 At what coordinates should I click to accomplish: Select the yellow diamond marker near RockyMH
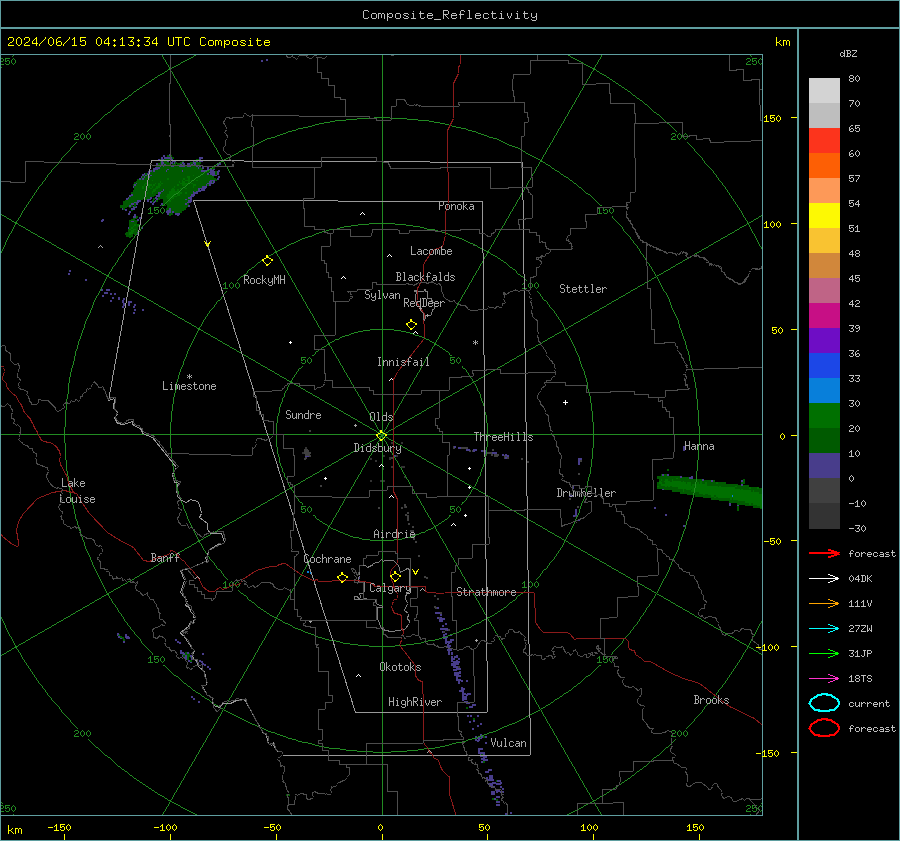click(x=267, y=261)
